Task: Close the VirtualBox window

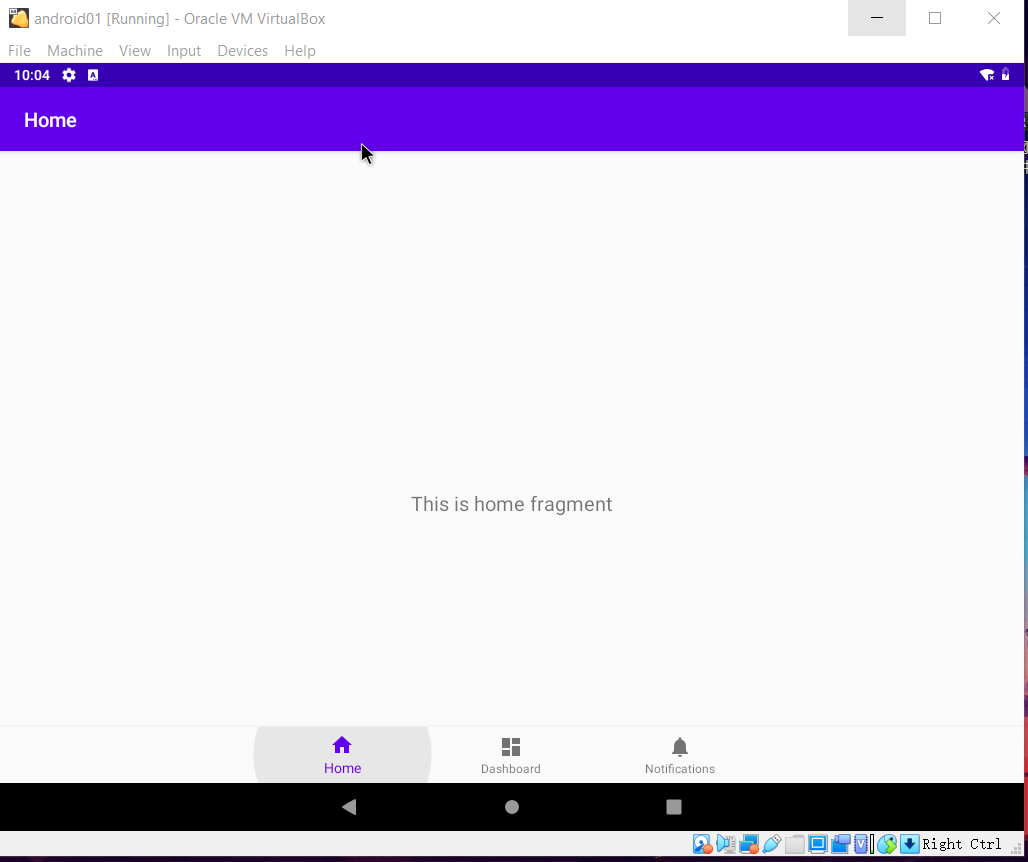Action: (x=994, y=18)
